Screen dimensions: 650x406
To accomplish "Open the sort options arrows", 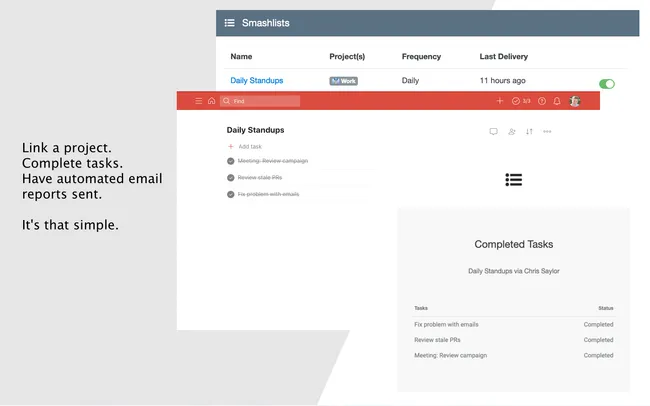I will pos(529,131).
